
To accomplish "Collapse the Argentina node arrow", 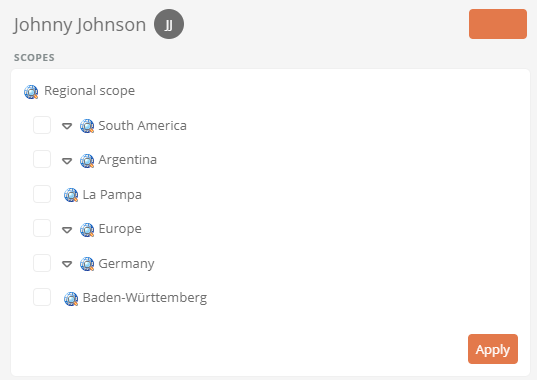I will [67, 161].
